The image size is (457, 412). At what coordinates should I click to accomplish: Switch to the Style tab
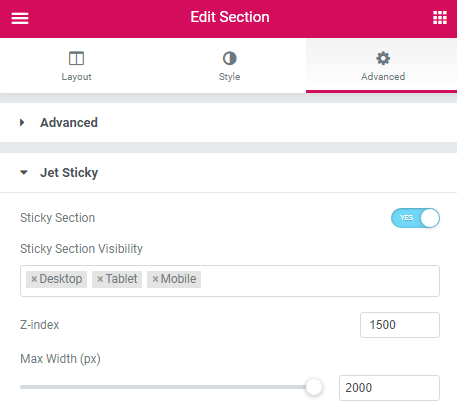pos(229,66)
